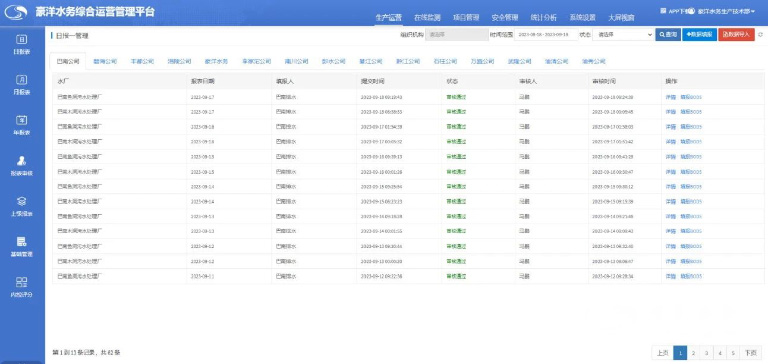Image resolution: width=768 pixels, height=364 pixels.
Task: Switch to the 武隆公司 tab
Action: click(520, 62)
